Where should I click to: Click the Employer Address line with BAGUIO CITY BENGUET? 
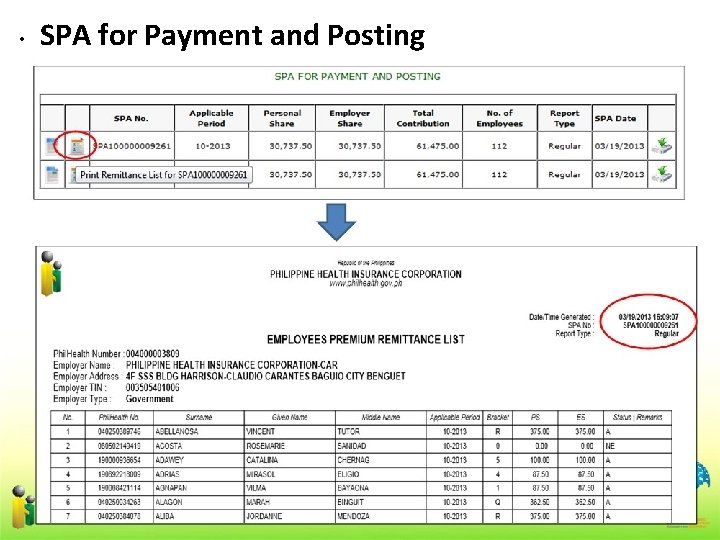click(265, 376)
